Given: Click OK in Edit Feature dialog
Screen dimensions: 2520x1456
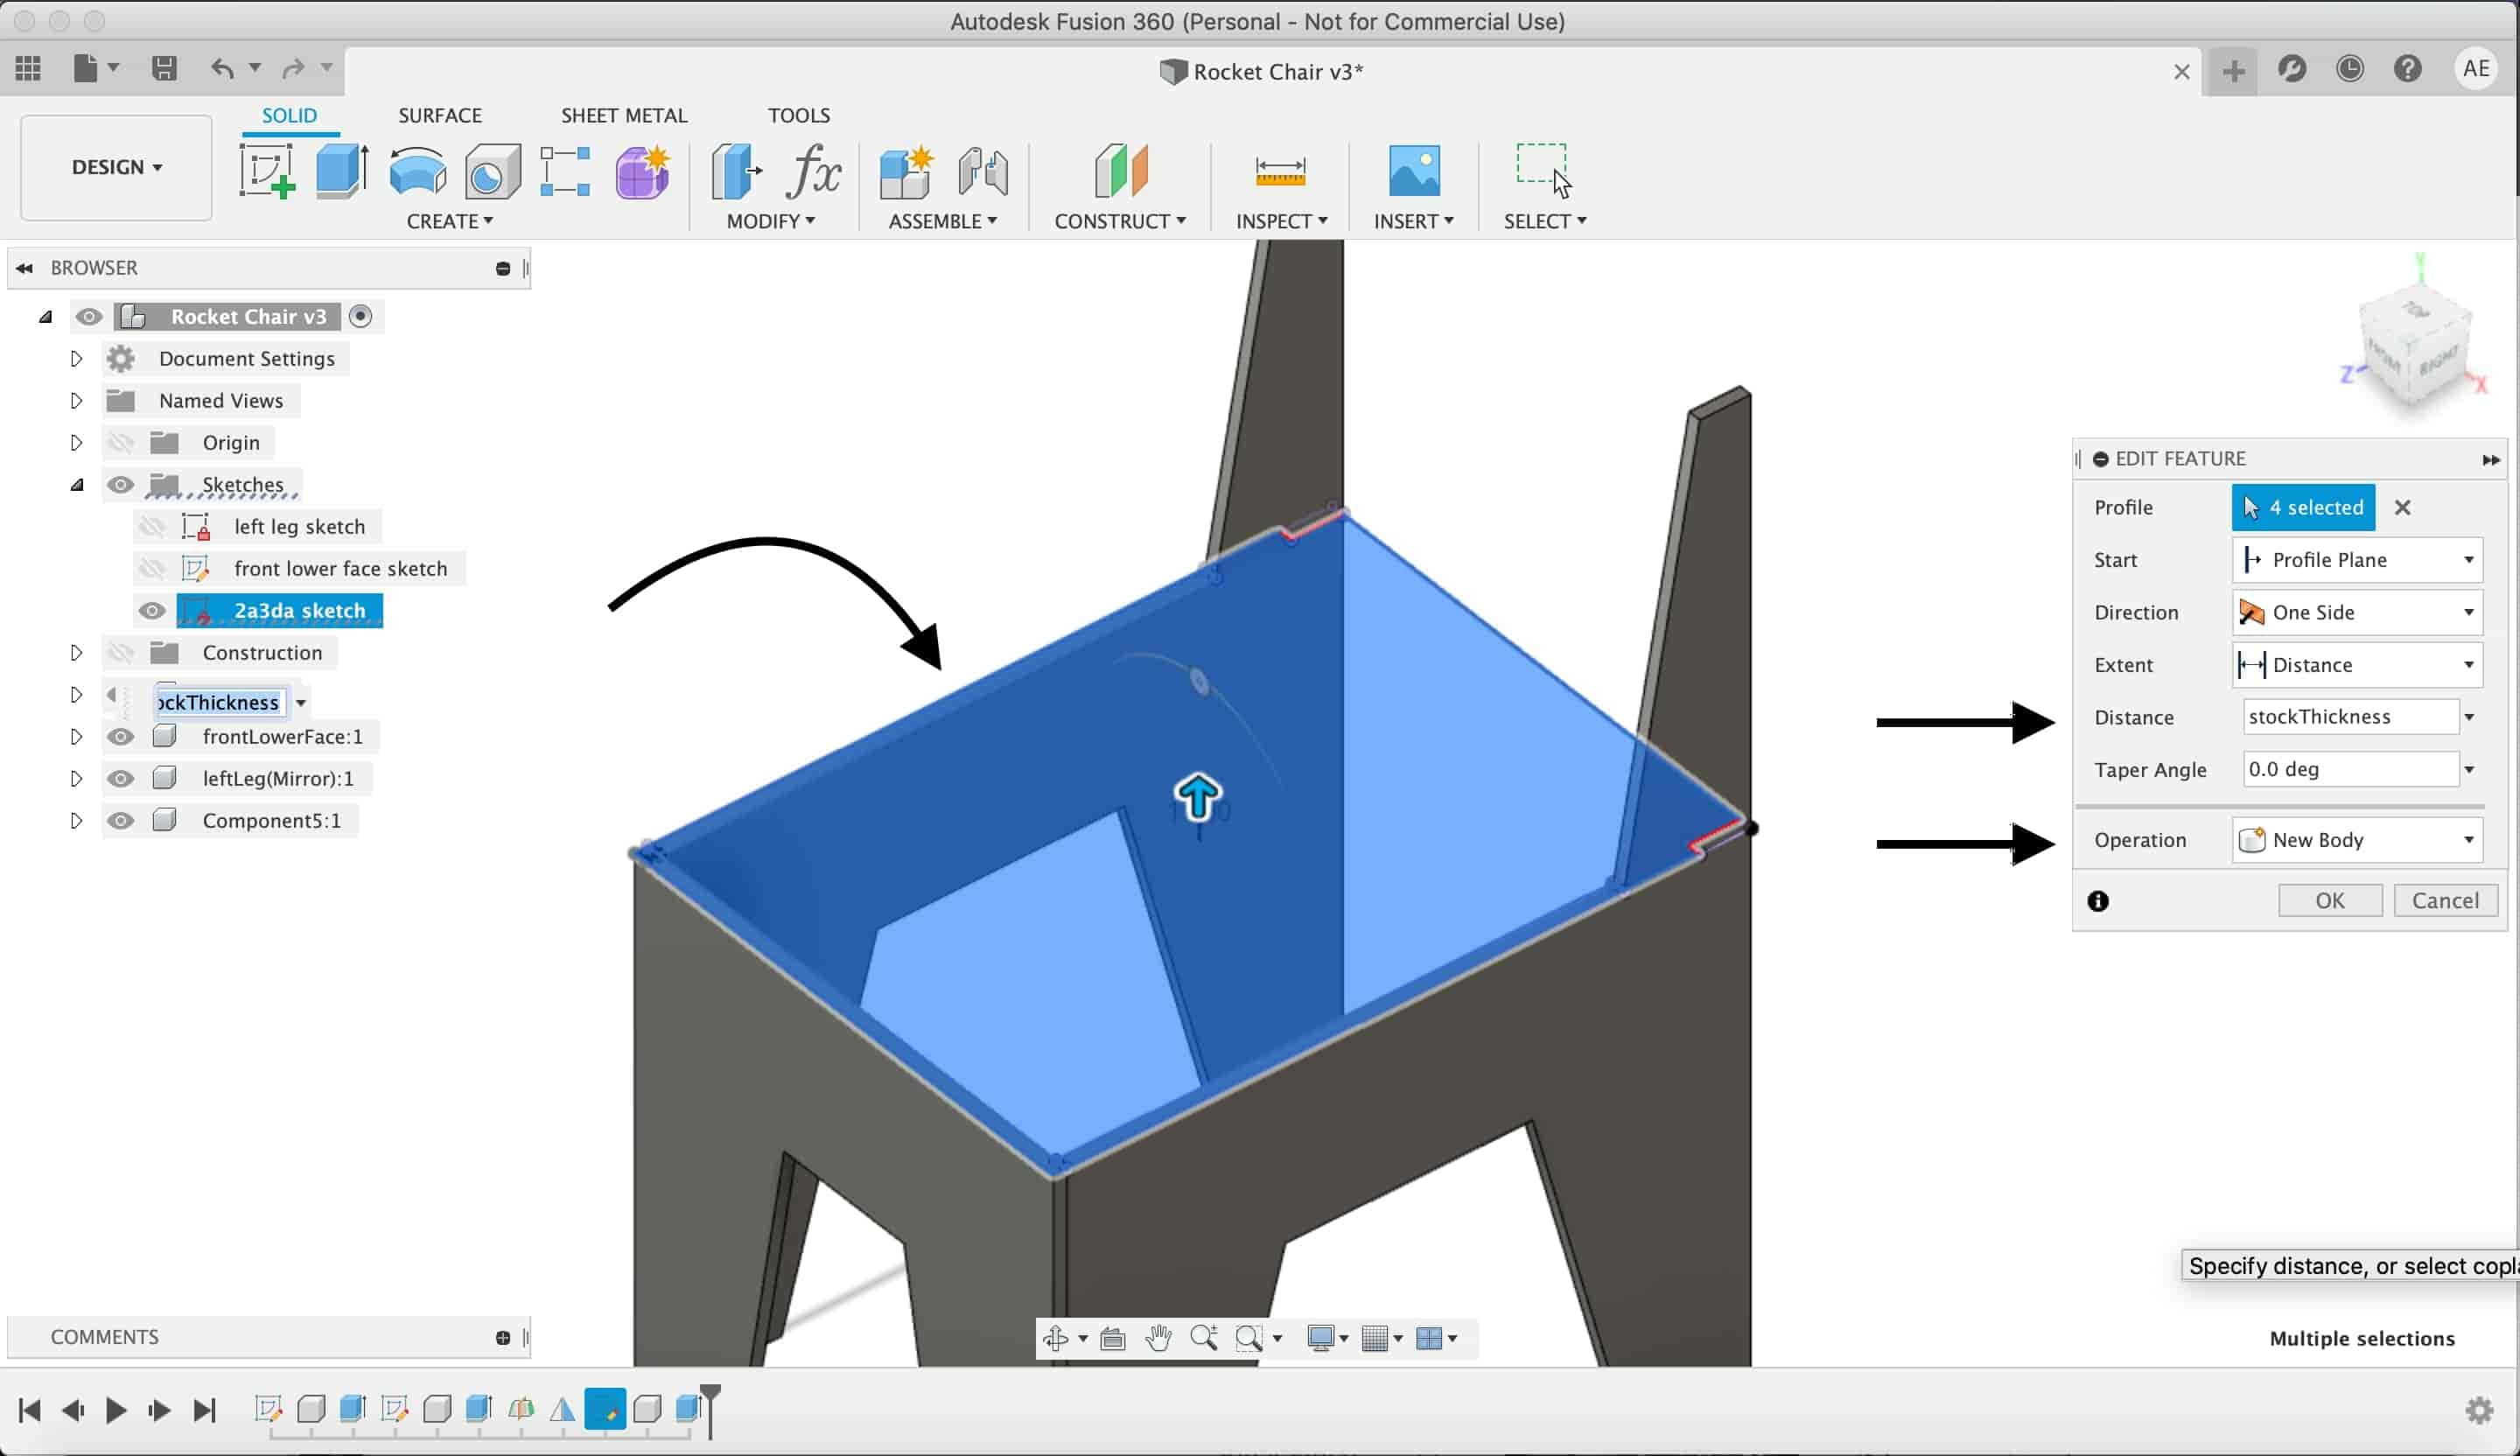Looking at the screenshot, I should (2330, 901).
